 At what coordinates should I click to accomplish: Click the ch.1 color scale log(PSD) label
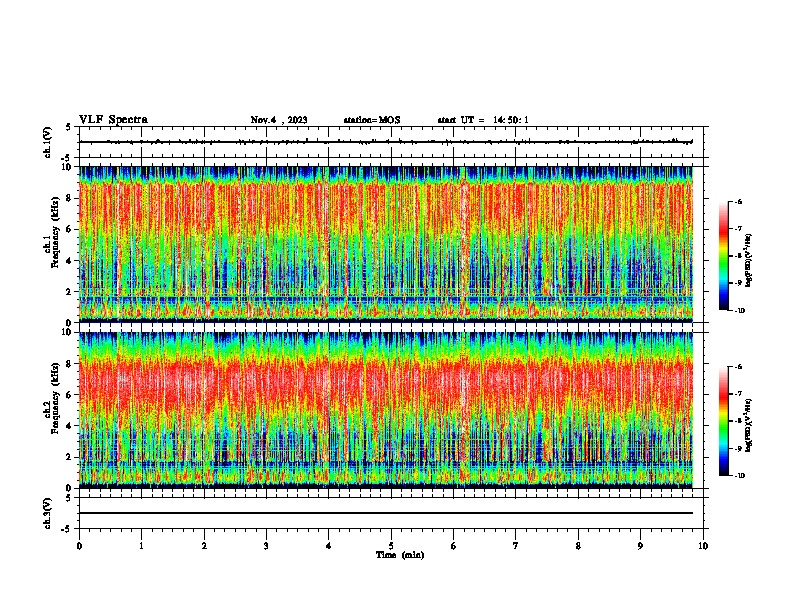[x=749, y=261]
